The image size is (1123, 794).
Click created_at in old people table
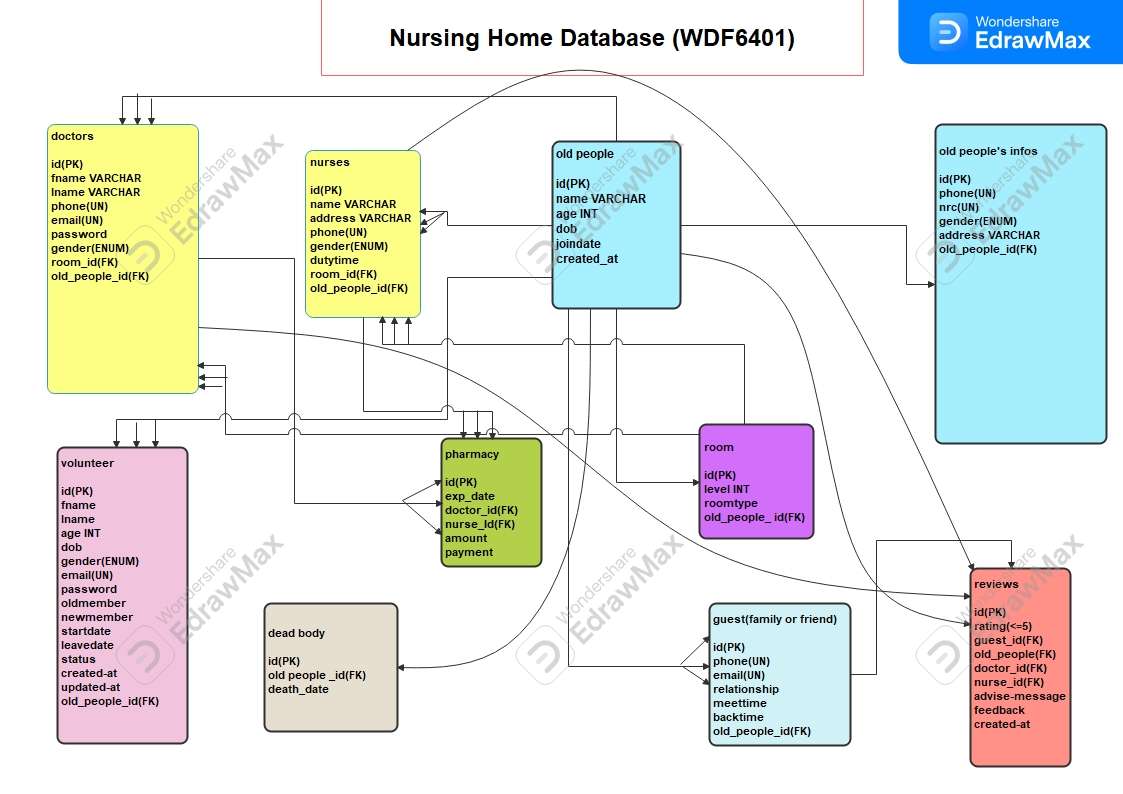pyautogui.click(x=587, y=259)
